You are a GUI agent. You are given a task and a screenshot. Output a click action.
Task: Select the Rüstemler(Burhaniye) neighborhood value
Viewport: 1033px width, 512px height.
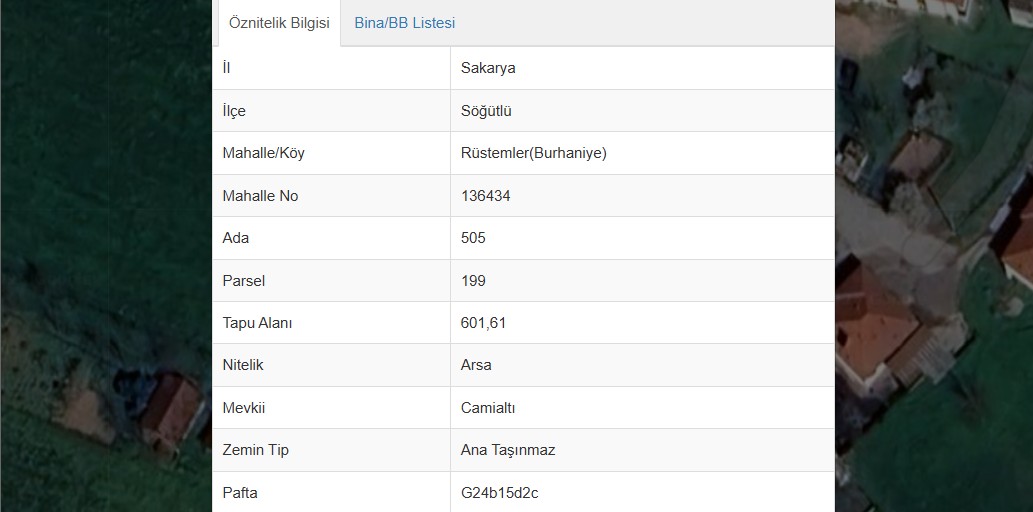[x=533, y=153]
